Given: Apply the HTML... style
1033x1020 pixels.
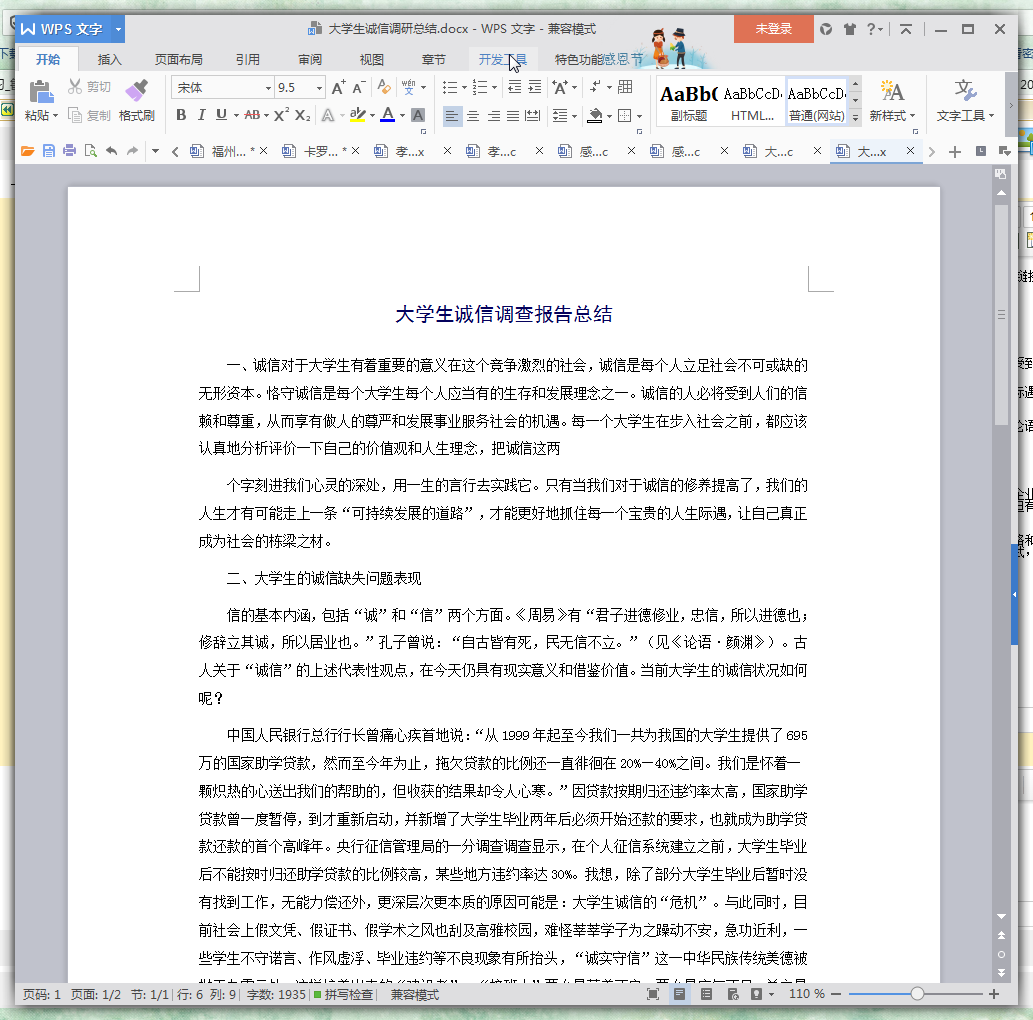Looking at the screenshot, I should point(752,103).
